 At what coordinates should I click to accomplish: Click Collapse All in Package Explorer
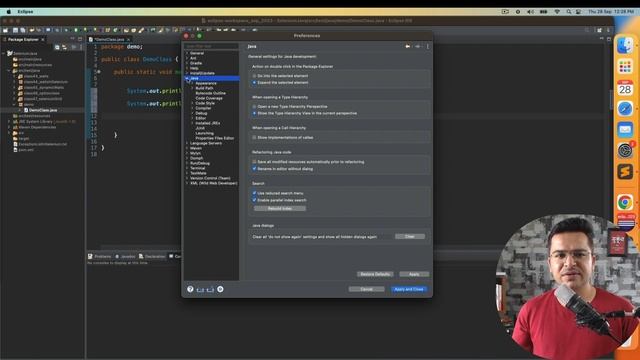(57, 47)
